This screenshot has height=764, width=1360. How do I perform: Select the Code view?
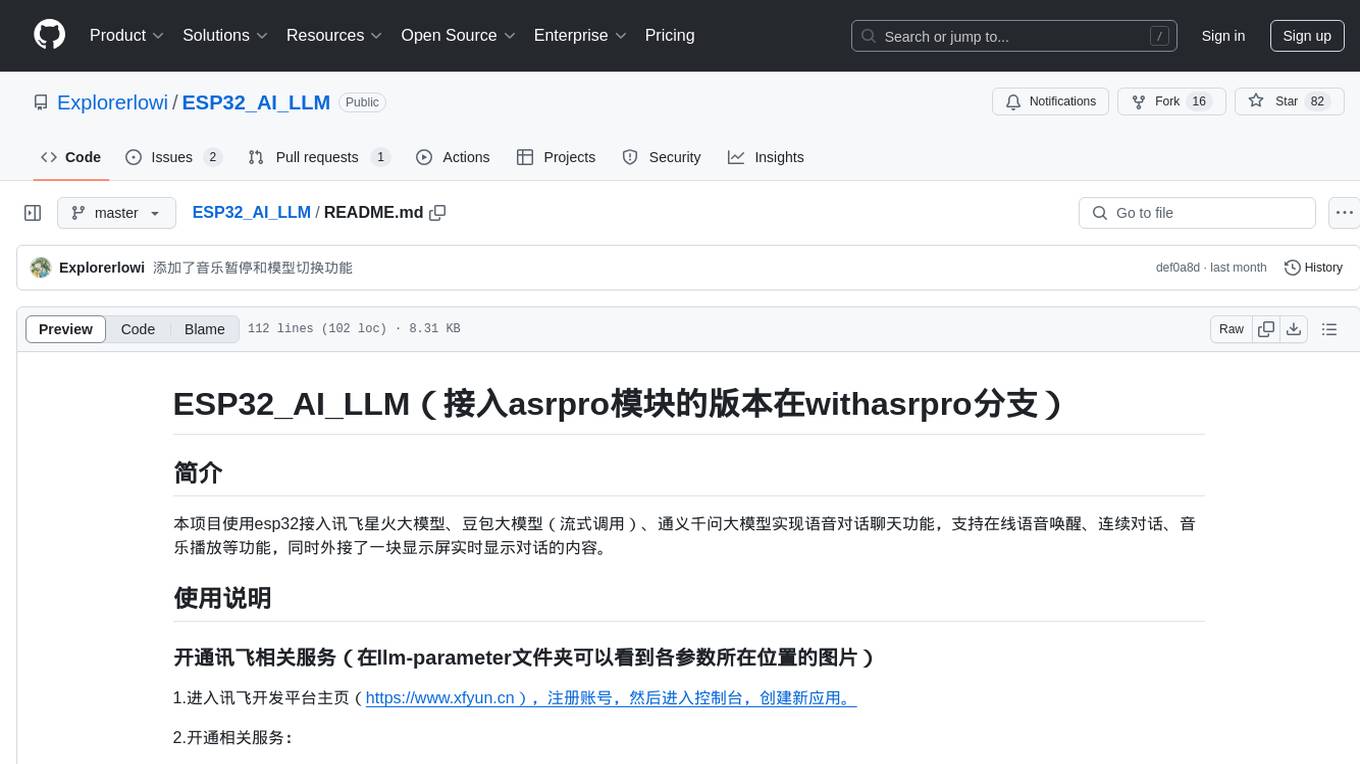click(138, 329)
